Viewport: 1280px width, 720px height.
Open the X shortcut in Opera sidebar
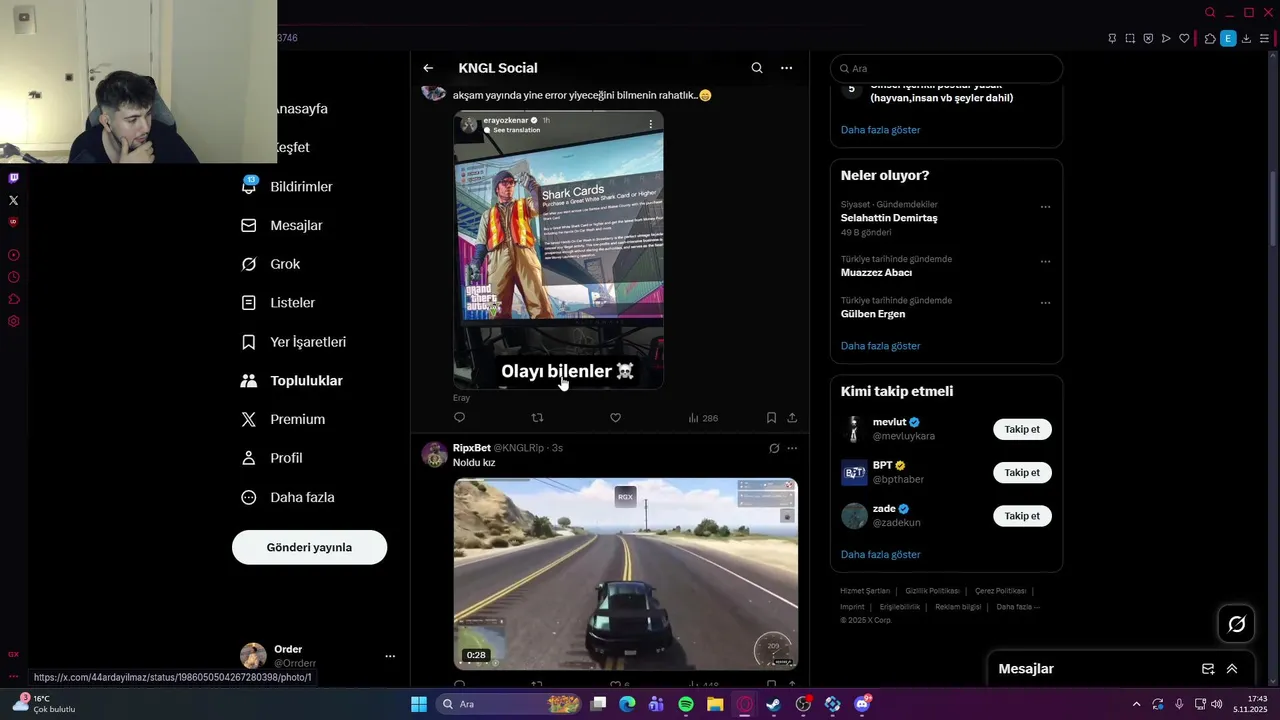[x=13, y=200]
